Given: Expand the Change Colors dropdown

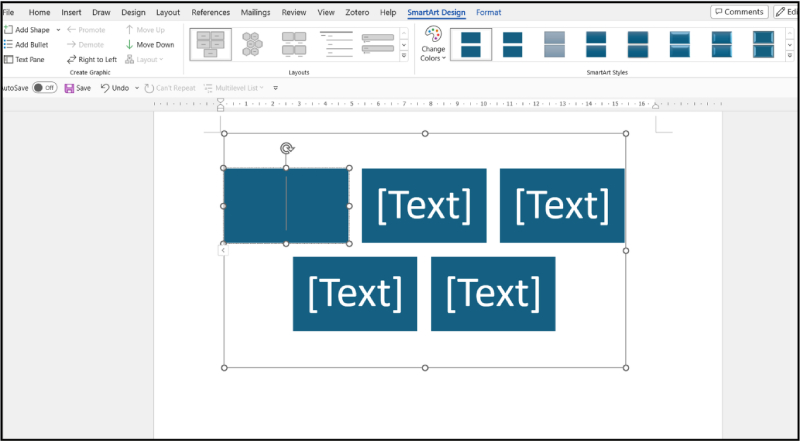Looking at the screenshot, I should 433,46.
